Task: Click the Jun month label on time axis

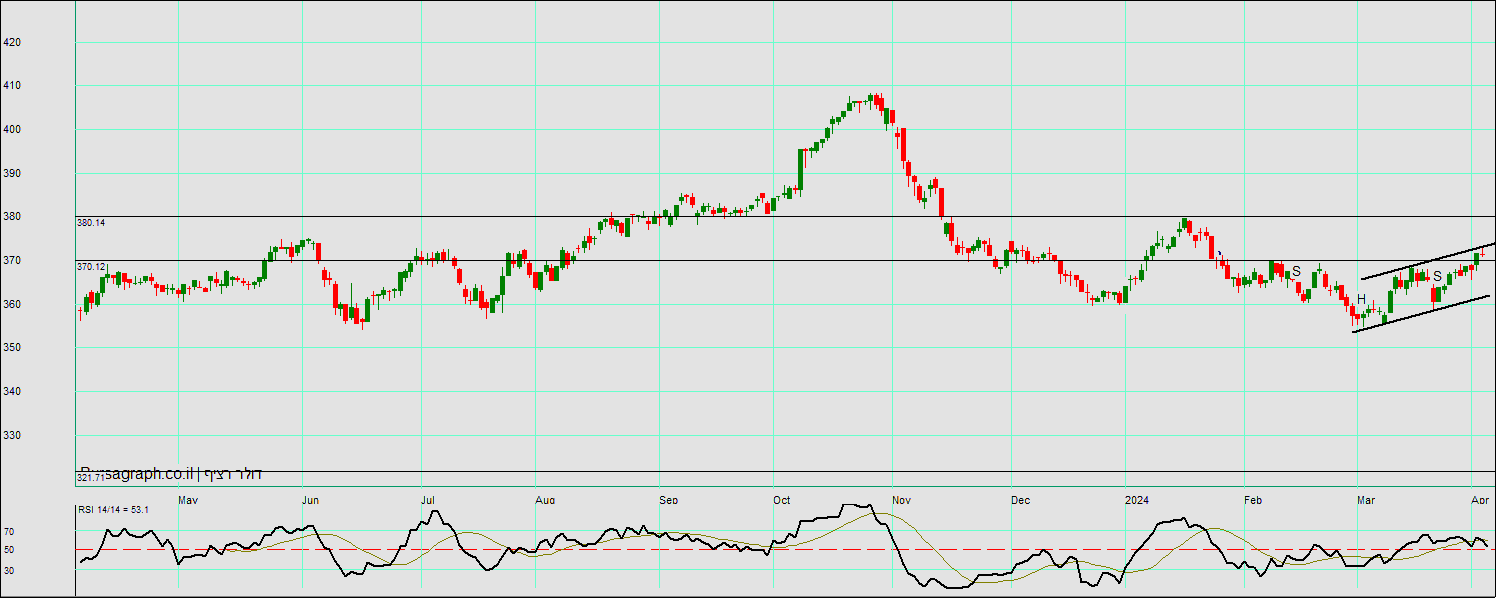Action: pyautogui.click(x=310, y=499)
